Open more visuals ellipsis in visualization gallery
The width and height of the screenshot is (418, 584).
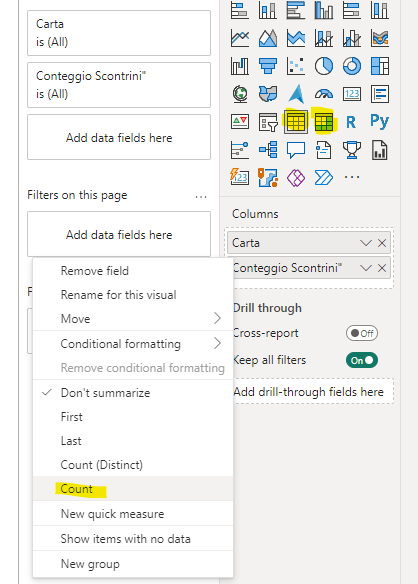(352, 177)
